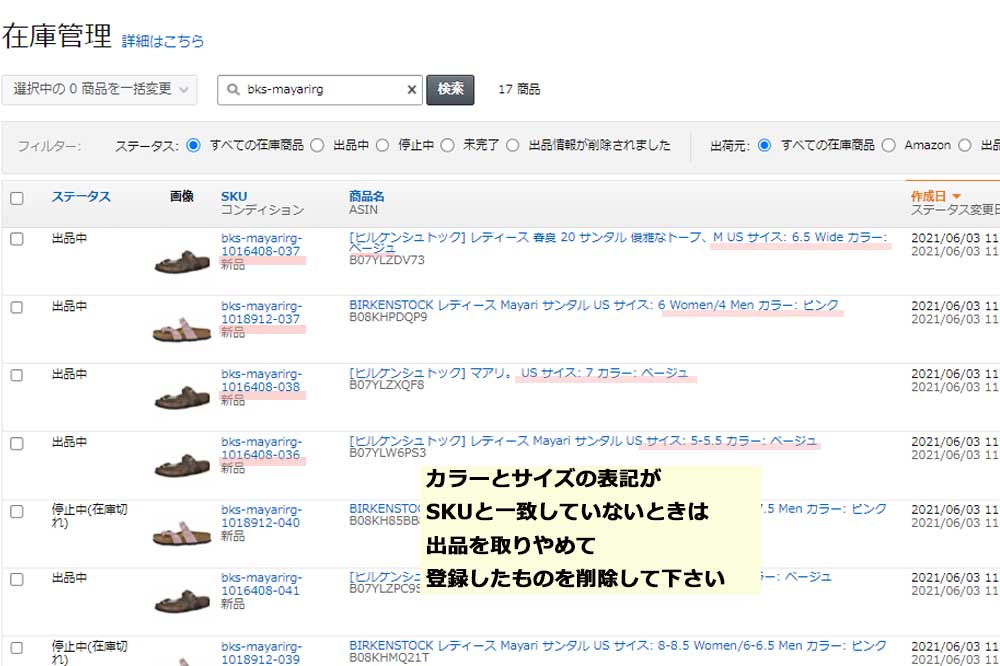Click the ASIN text B08KHPDQP9
The width and height of the screenshot is (1000, 666).
388,317
